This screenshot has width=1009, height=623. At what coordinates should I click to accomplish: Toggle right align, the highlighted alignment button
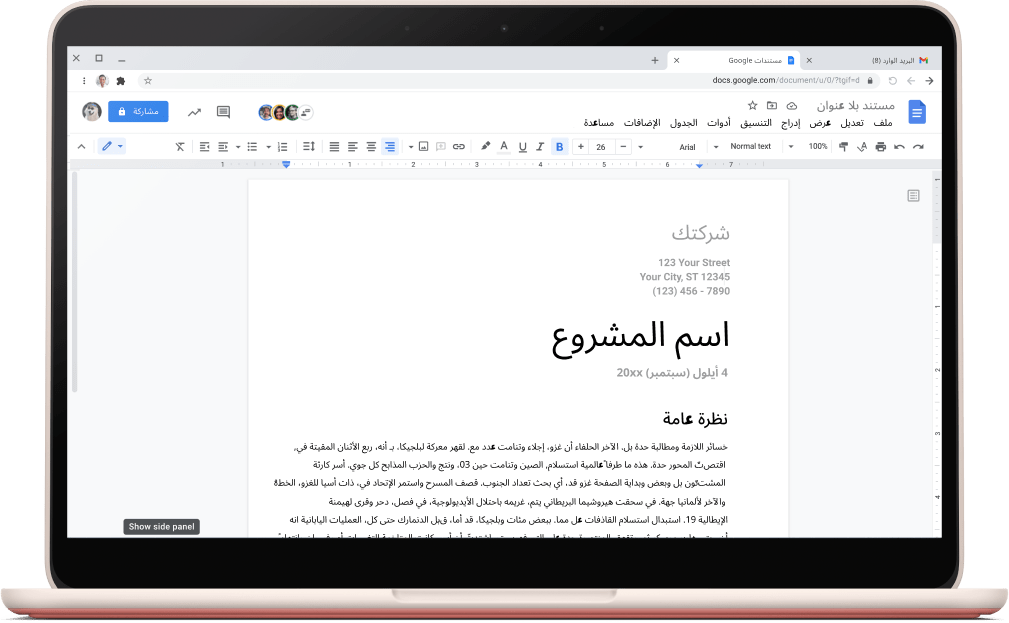click(x=390, y=147)
